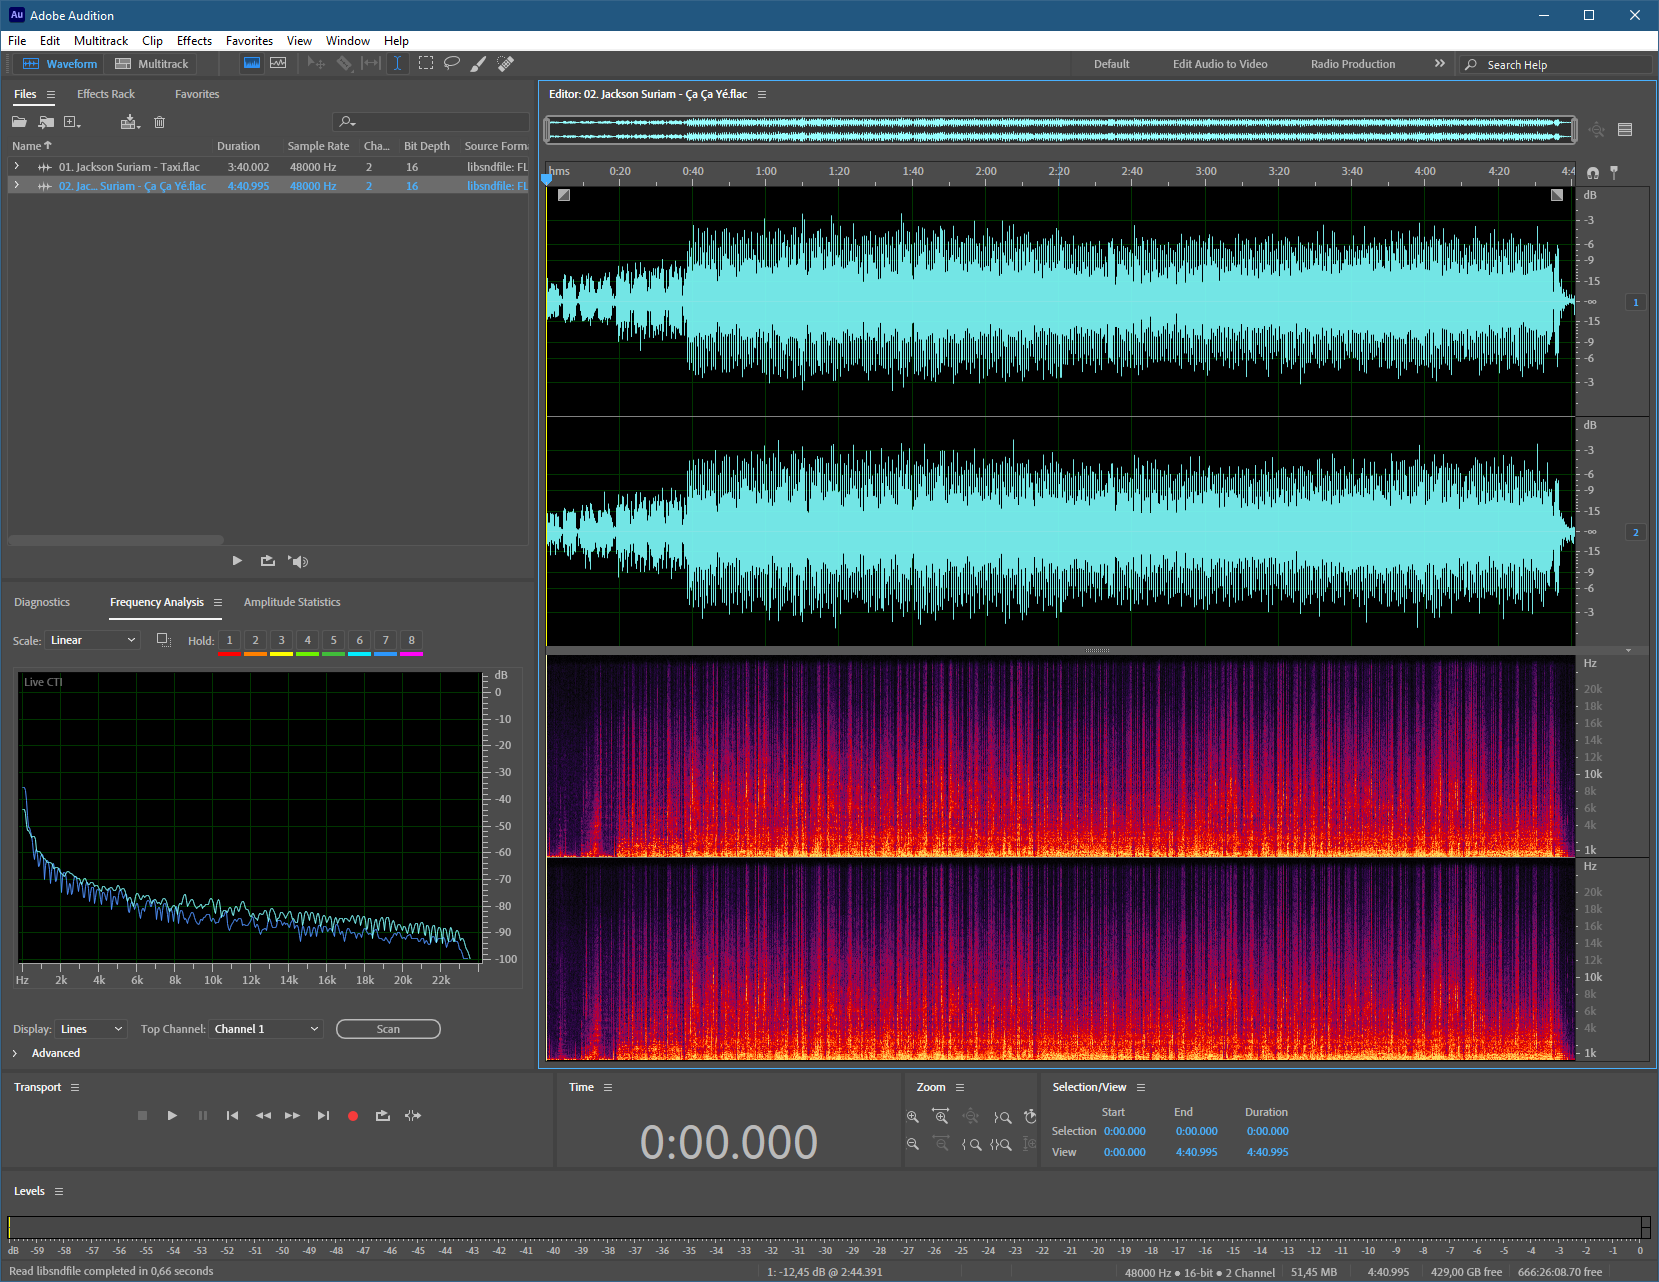1659x1282 pixels.
Task: Toggle Show Spectral Pitch Display
Action: click(278, 63)
